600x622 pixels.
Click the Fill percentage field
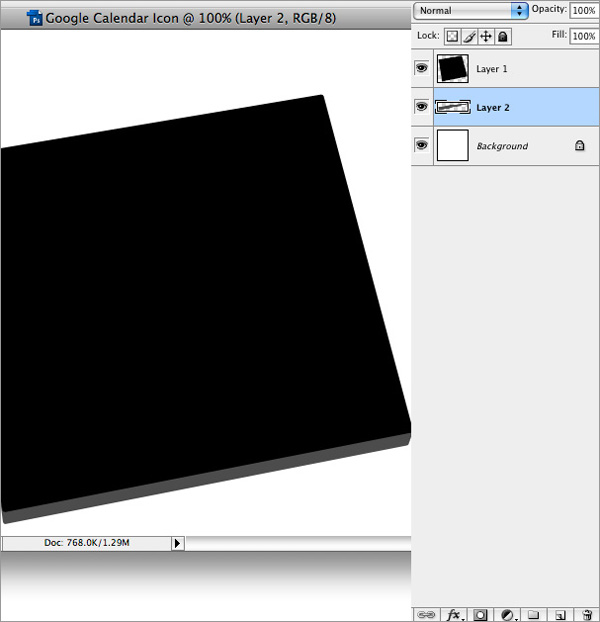click(585, 36)
